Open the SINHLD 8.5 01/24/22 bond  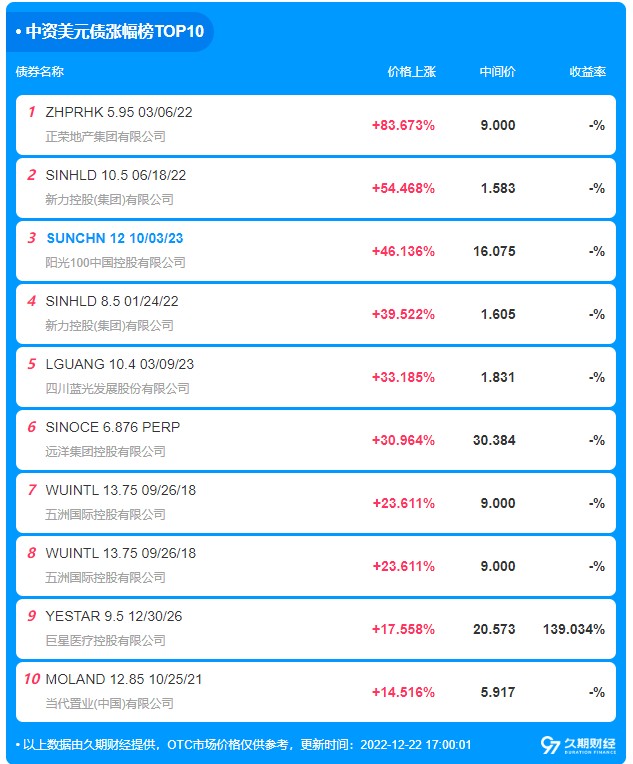click(x=112, y=301)
